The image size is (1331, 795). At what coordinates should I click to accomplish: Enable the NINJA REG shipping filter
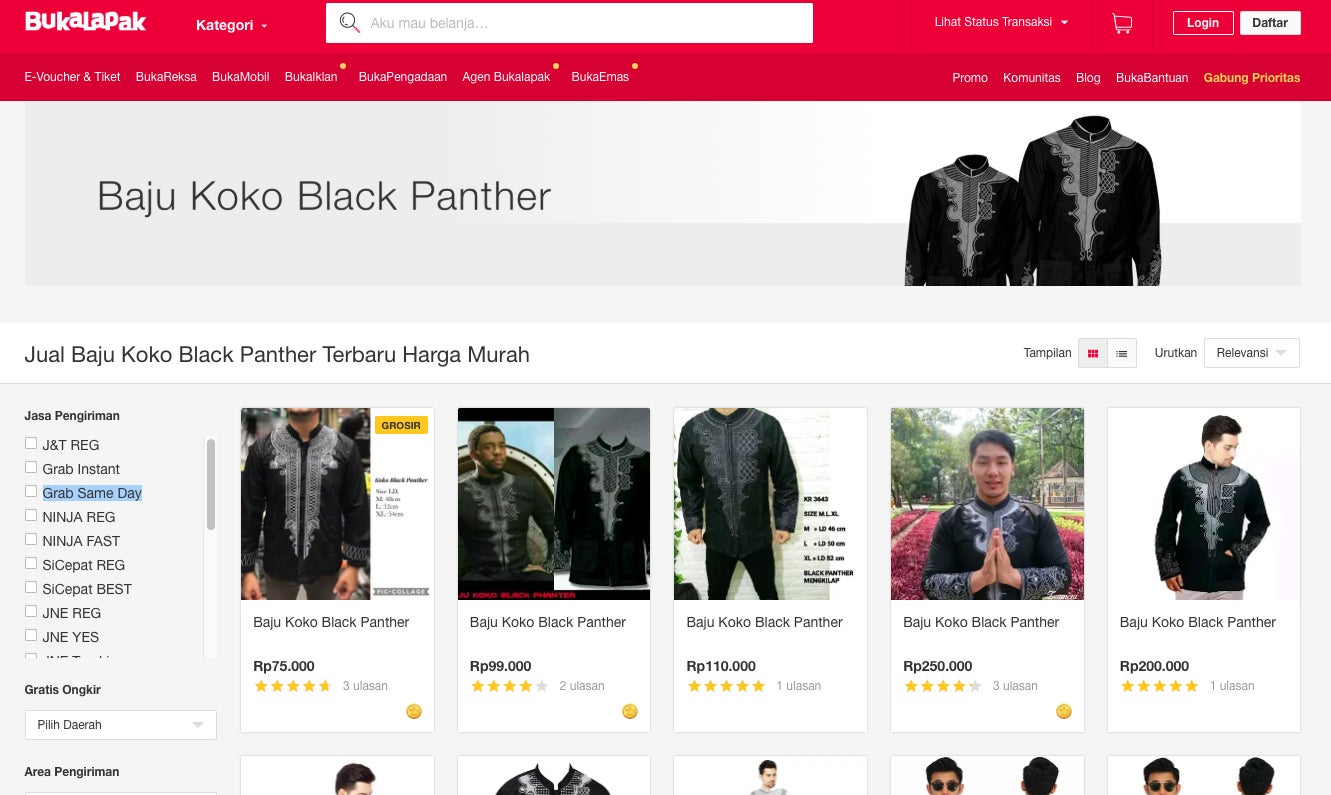31,516
